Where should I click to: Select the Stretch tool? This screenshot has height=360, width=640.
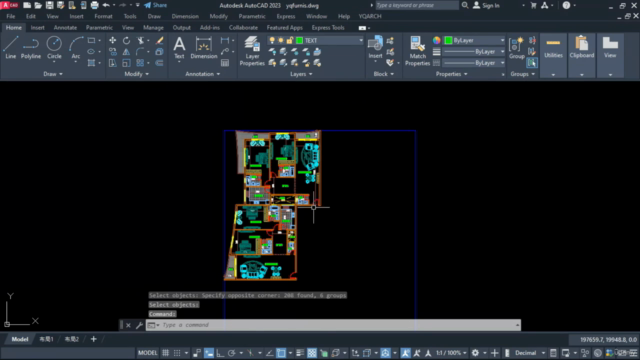[112, 63]
